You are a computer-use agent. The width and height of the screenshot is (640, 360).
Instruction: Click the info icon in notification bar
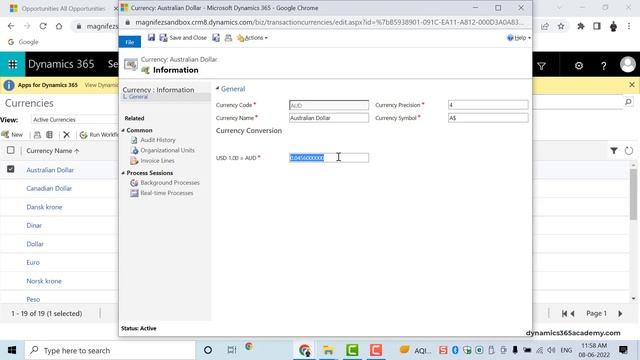click(9, 85)
